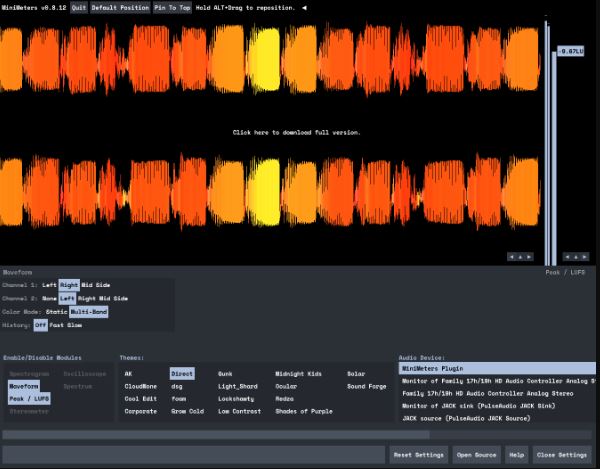Set Channel 2 to Side
This screenshot has width=600, height=469.
(x=121, y=298)
